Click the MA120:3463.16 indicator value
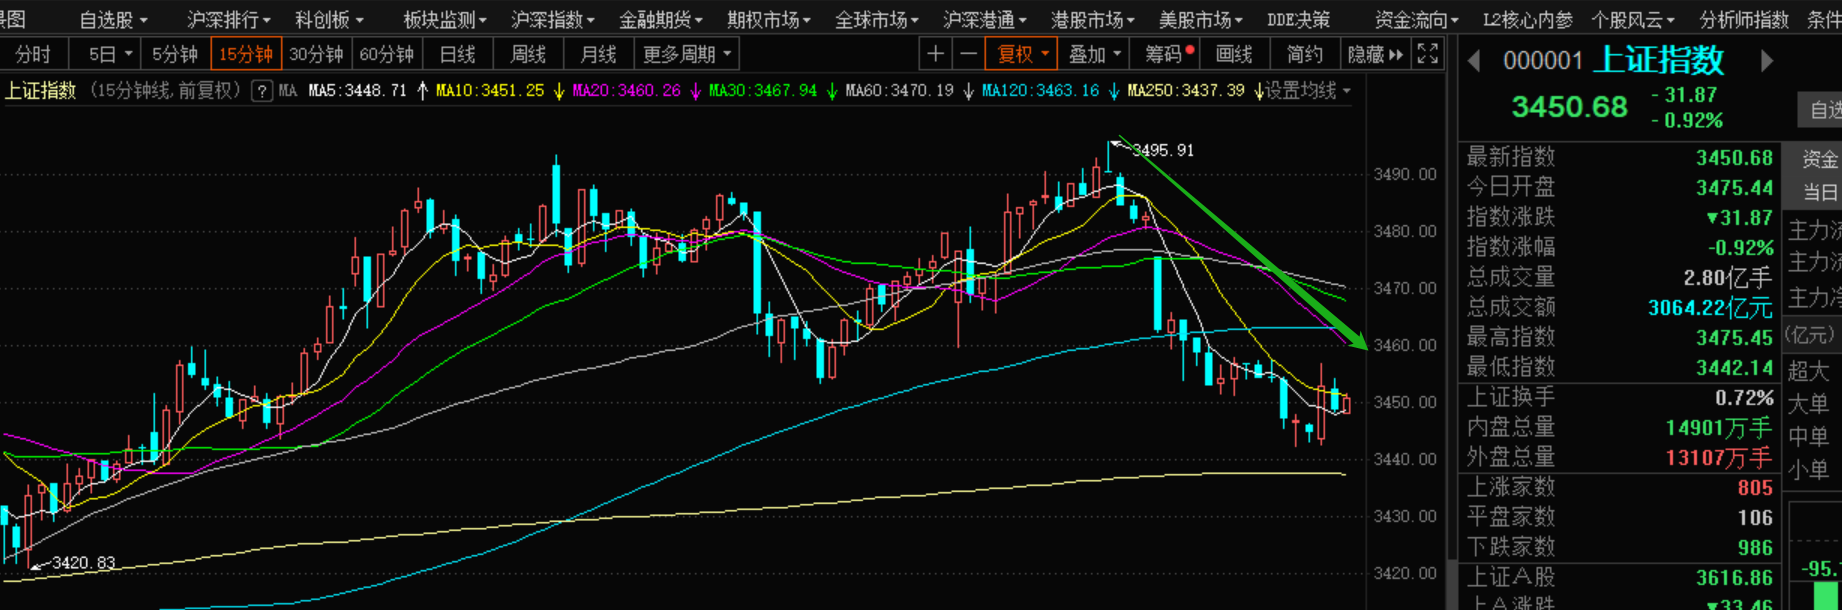 (x=1040, y=91)
